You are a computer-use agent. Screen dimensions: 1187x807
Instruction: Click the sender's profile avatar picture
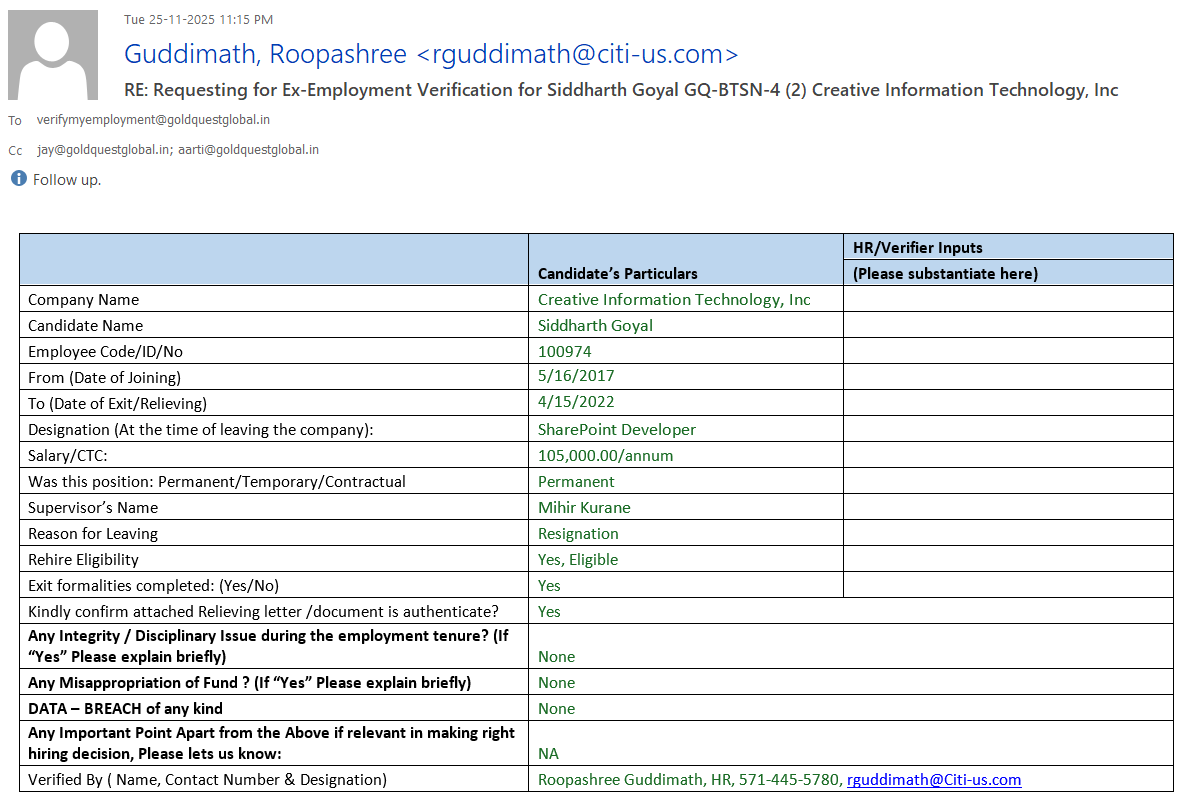click(x=53, y=55)
